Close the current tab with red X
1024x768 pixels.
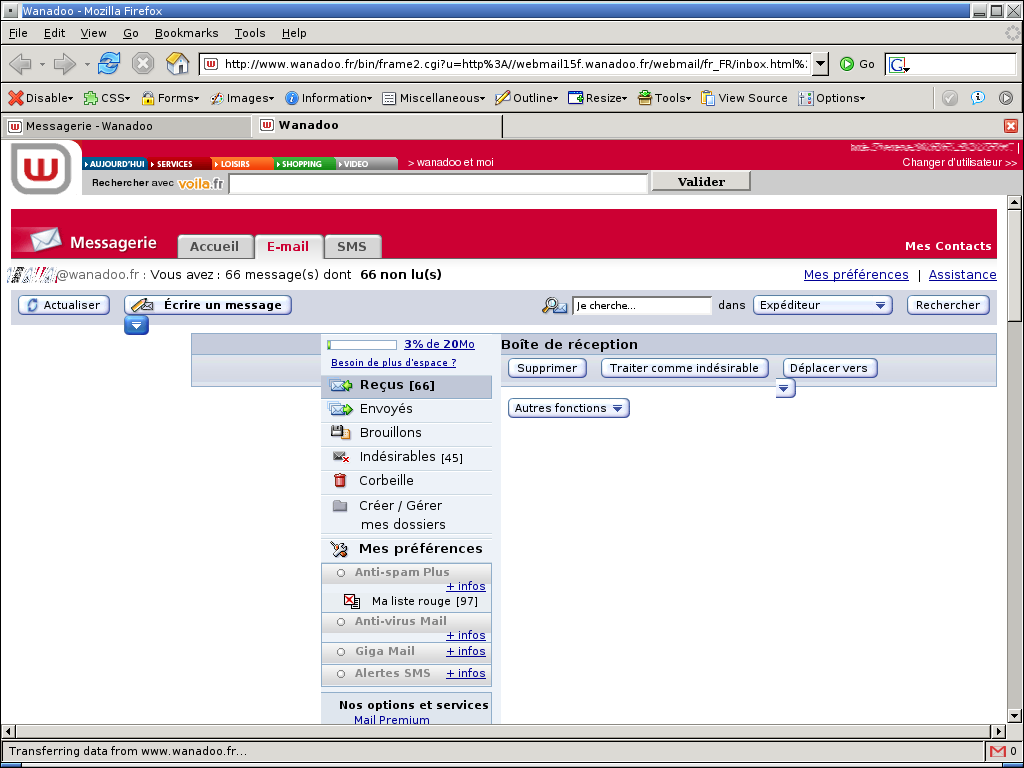1011,126
